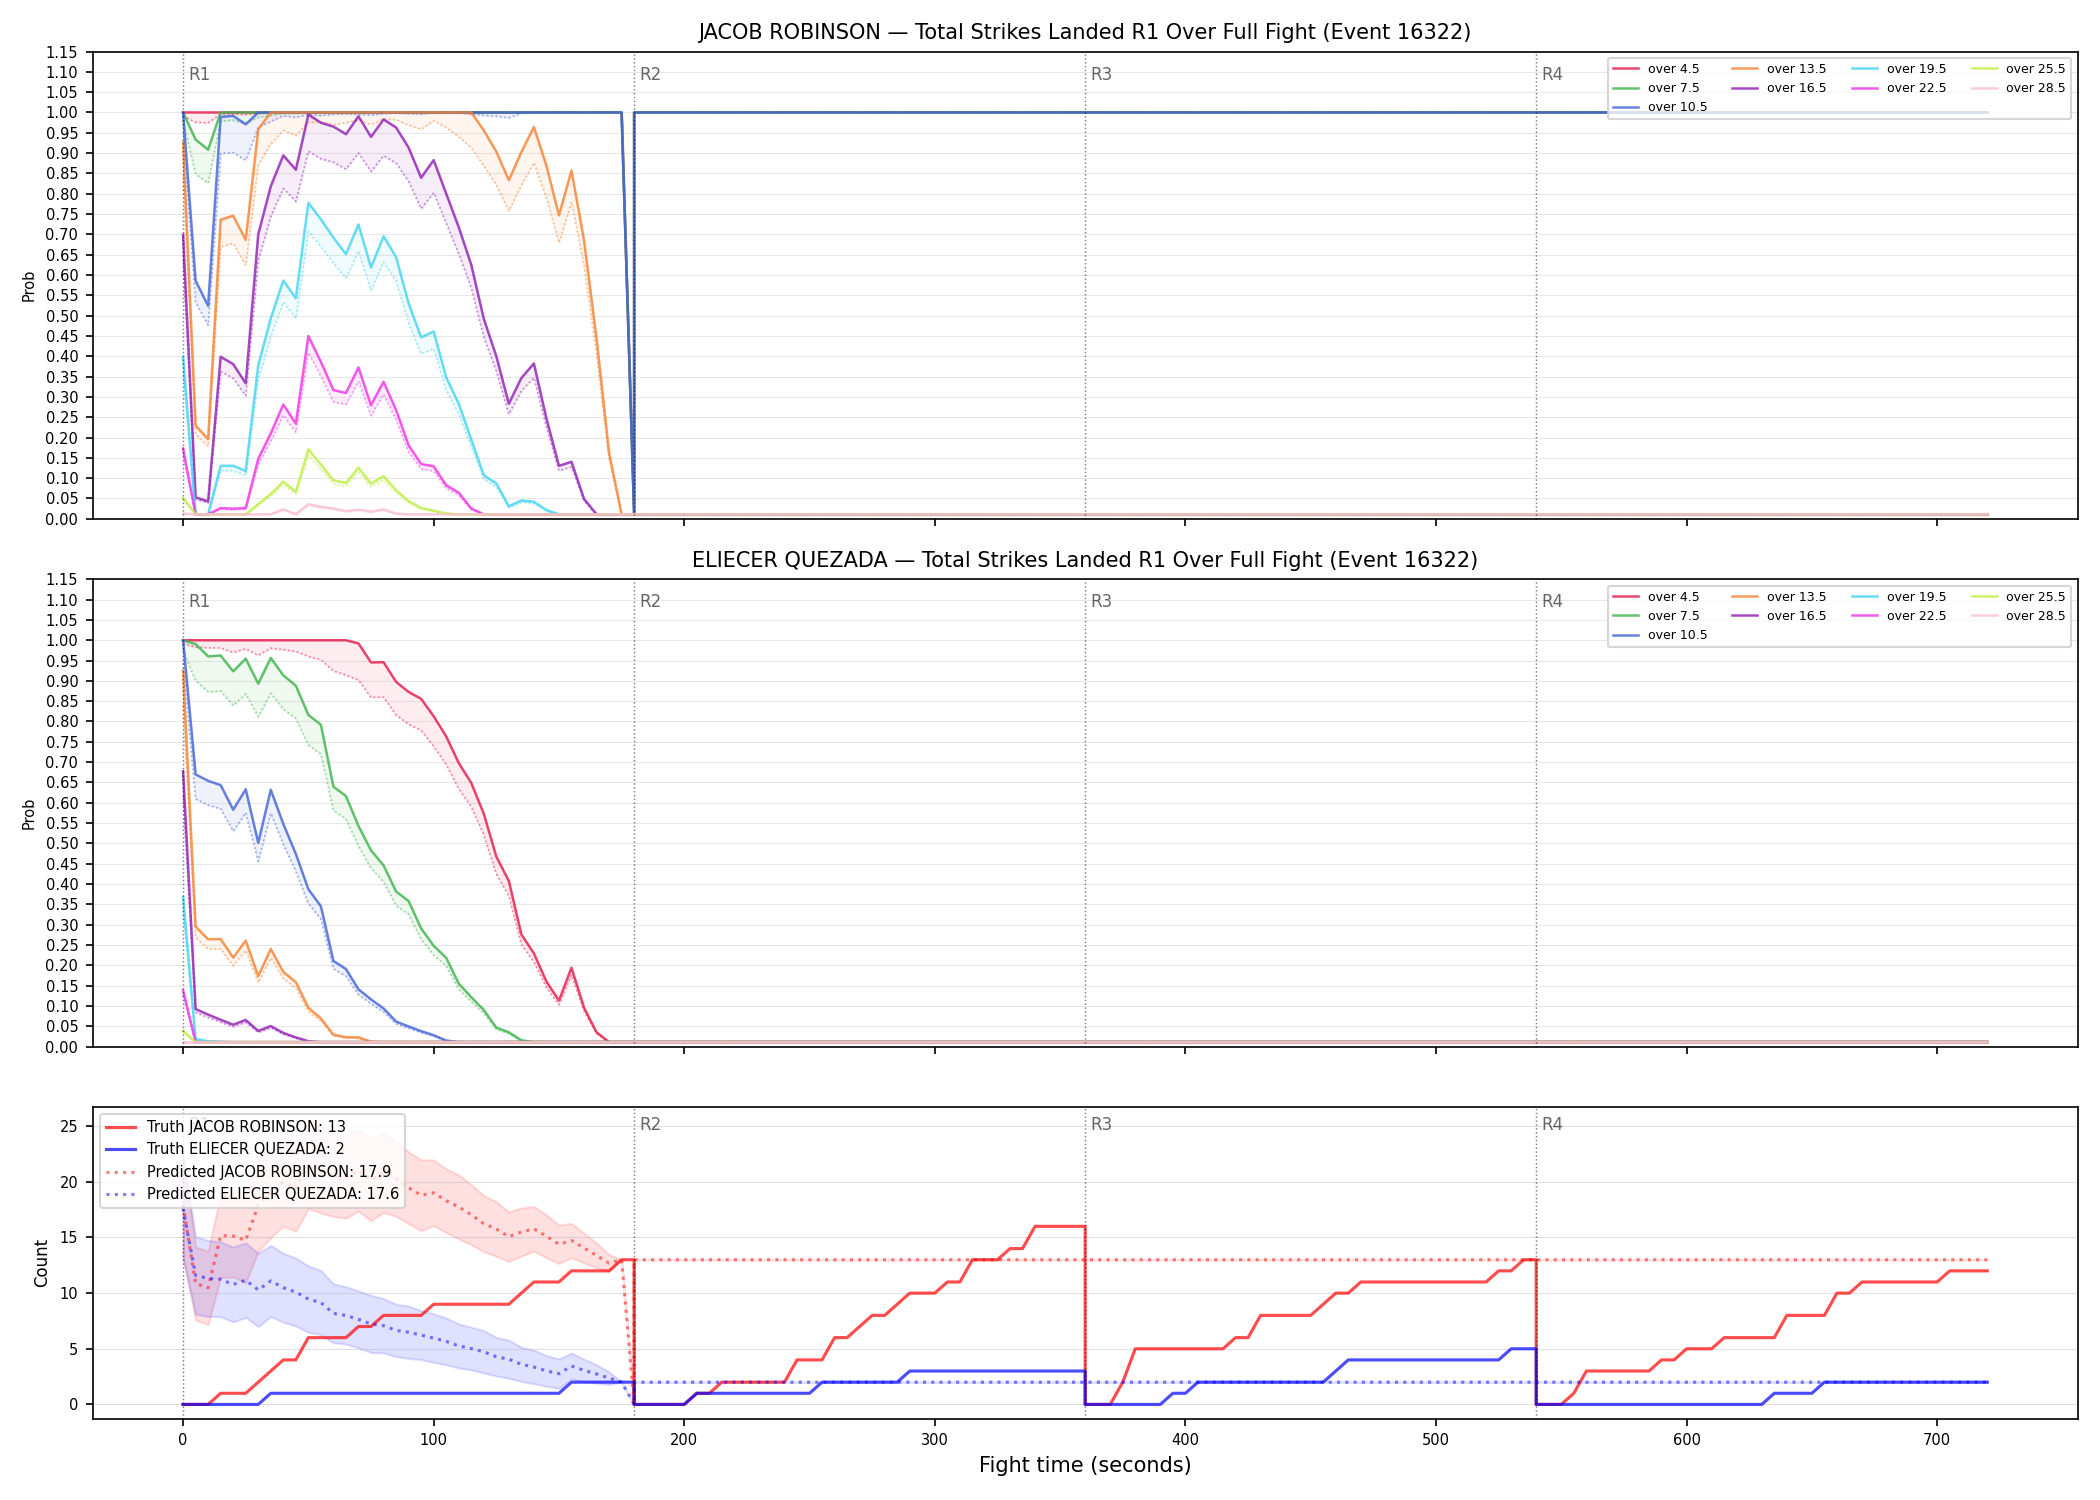Click the 'Prob' y-axis label of Robinson chart

[29, 286]
